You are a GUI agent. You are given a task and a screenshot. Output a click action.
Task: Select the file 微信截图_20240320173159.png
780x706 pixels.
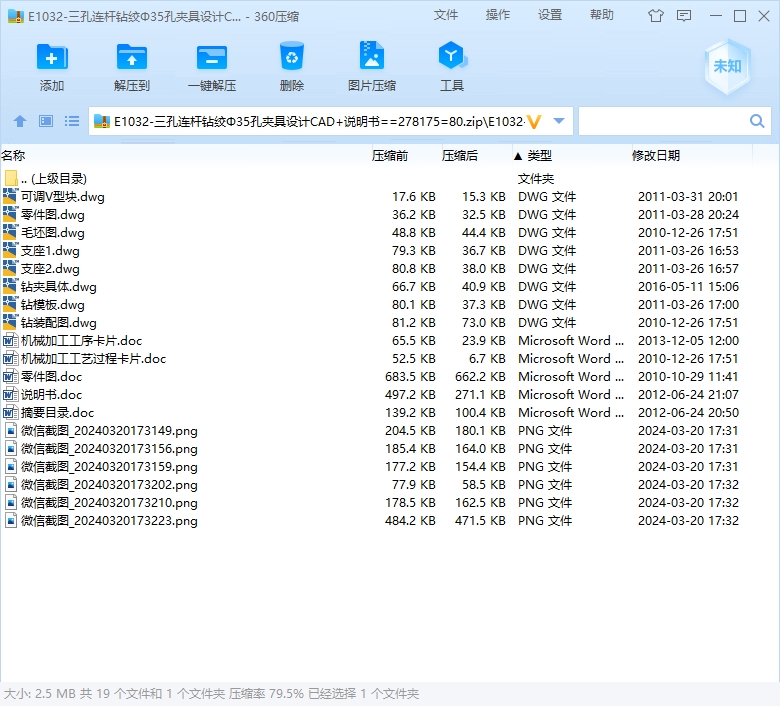click(x=109, y=467)
